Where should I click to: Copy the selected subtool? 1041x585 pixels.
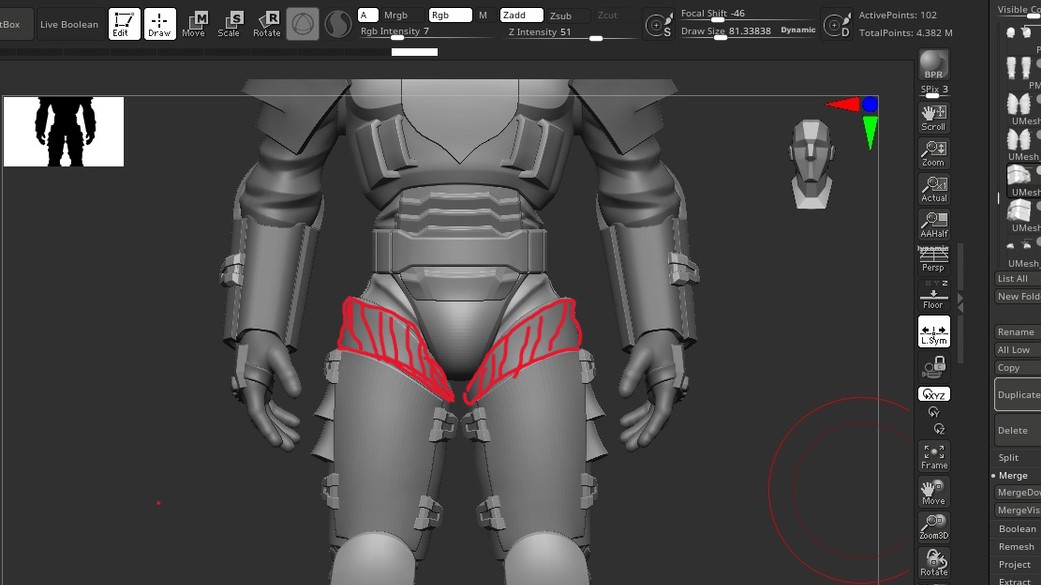[1017, 368]
